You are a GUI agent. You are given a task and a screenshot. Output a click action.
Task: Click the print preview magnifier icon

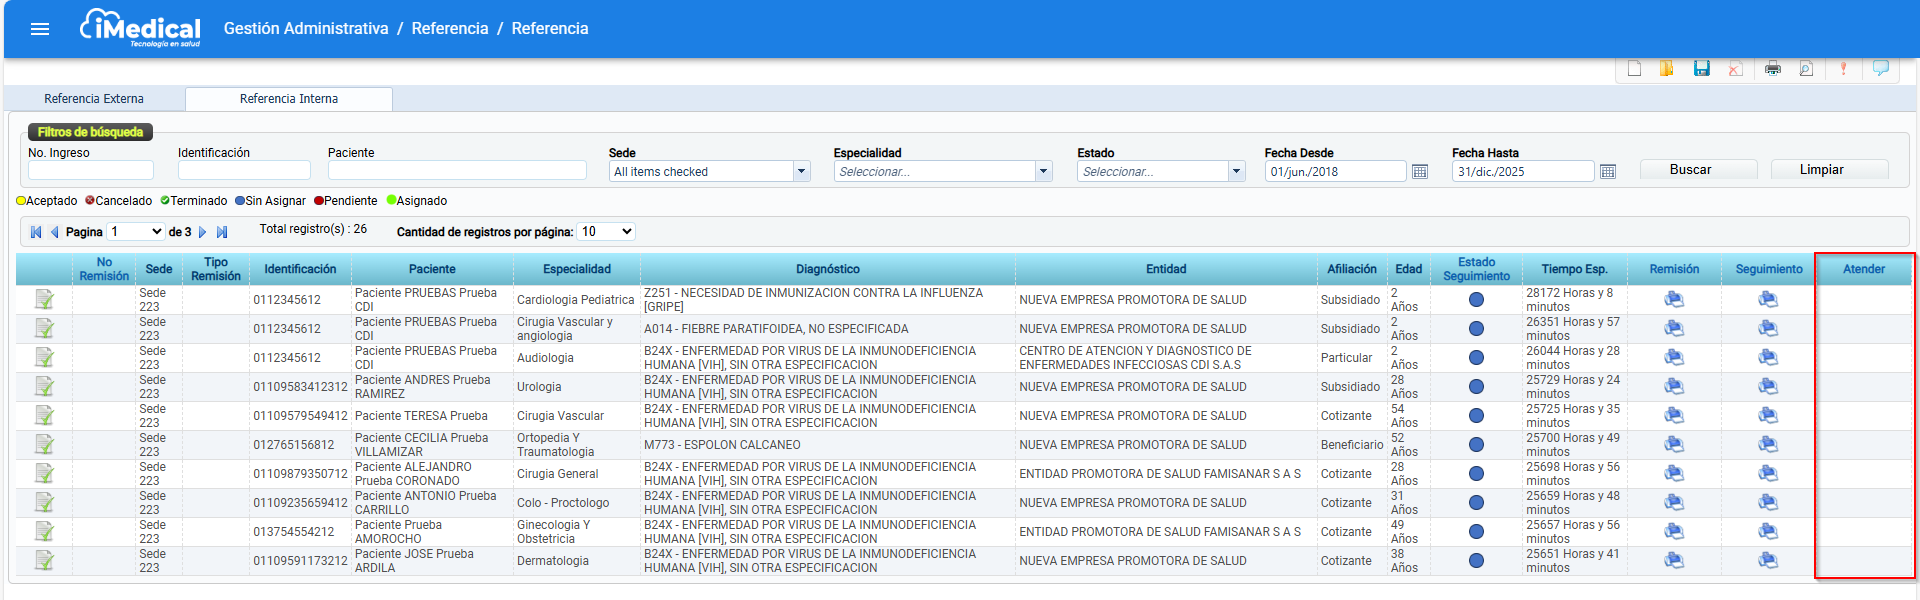1806,68
